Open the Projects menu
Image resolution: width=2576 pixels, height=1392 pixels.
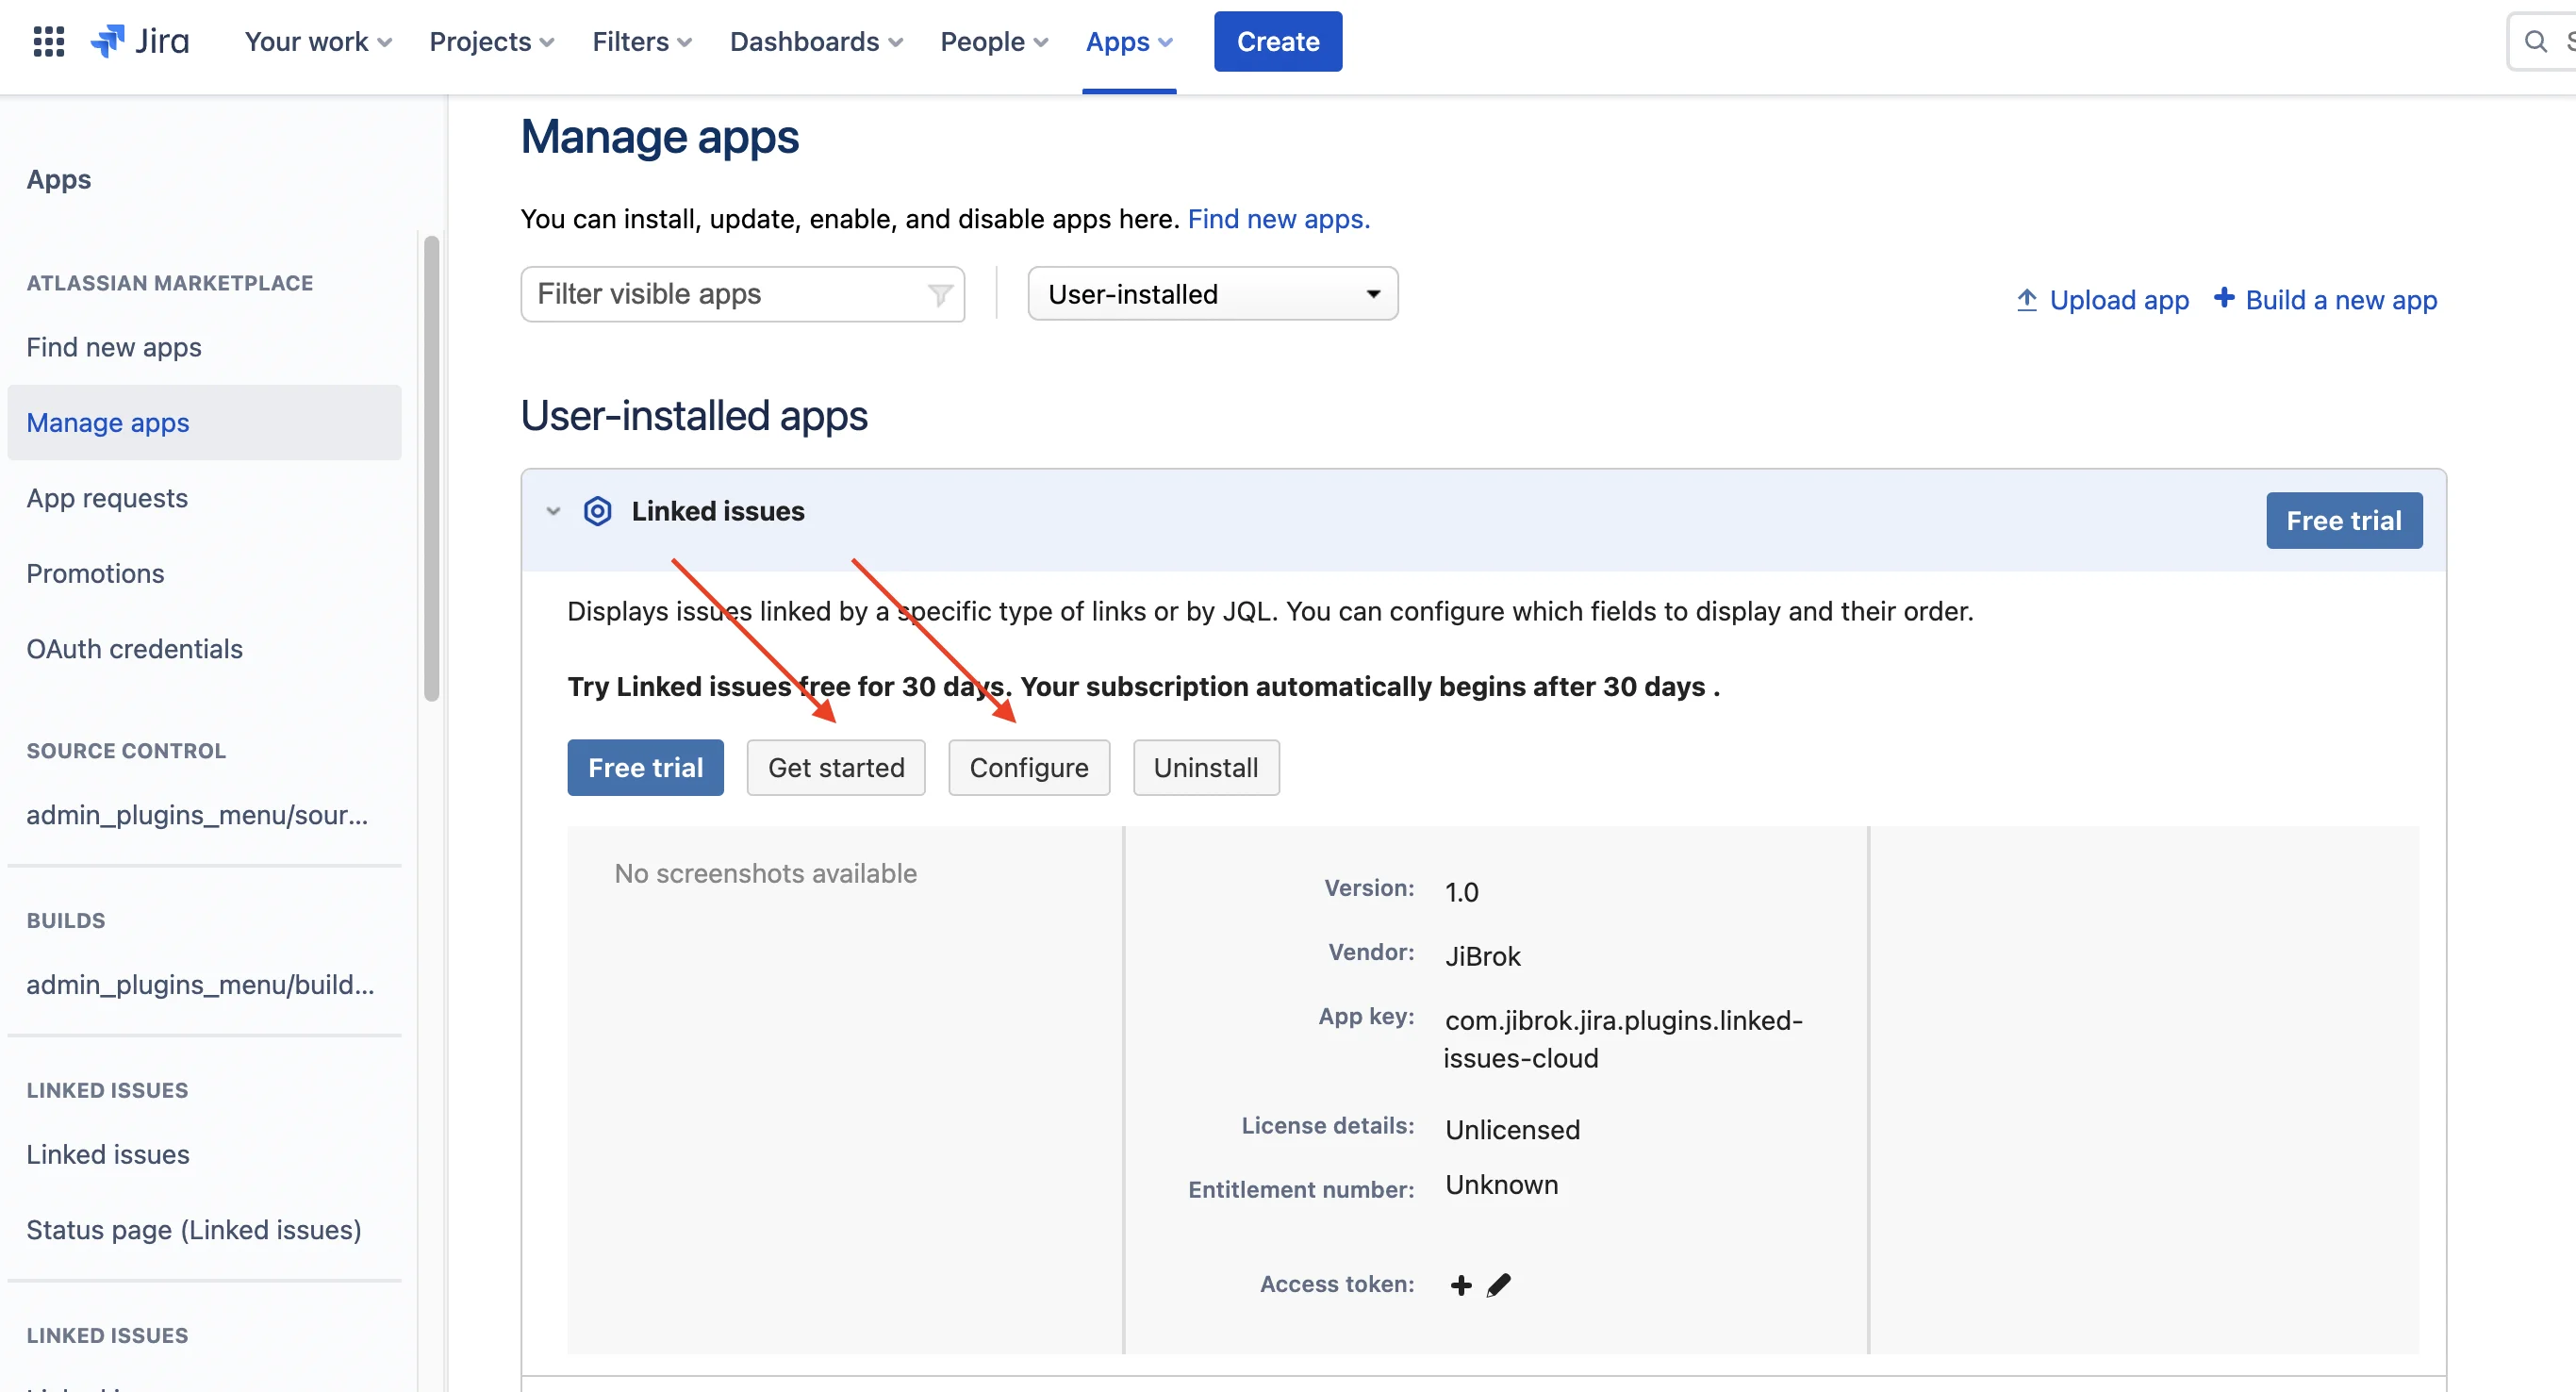click(x=491, y=41)
